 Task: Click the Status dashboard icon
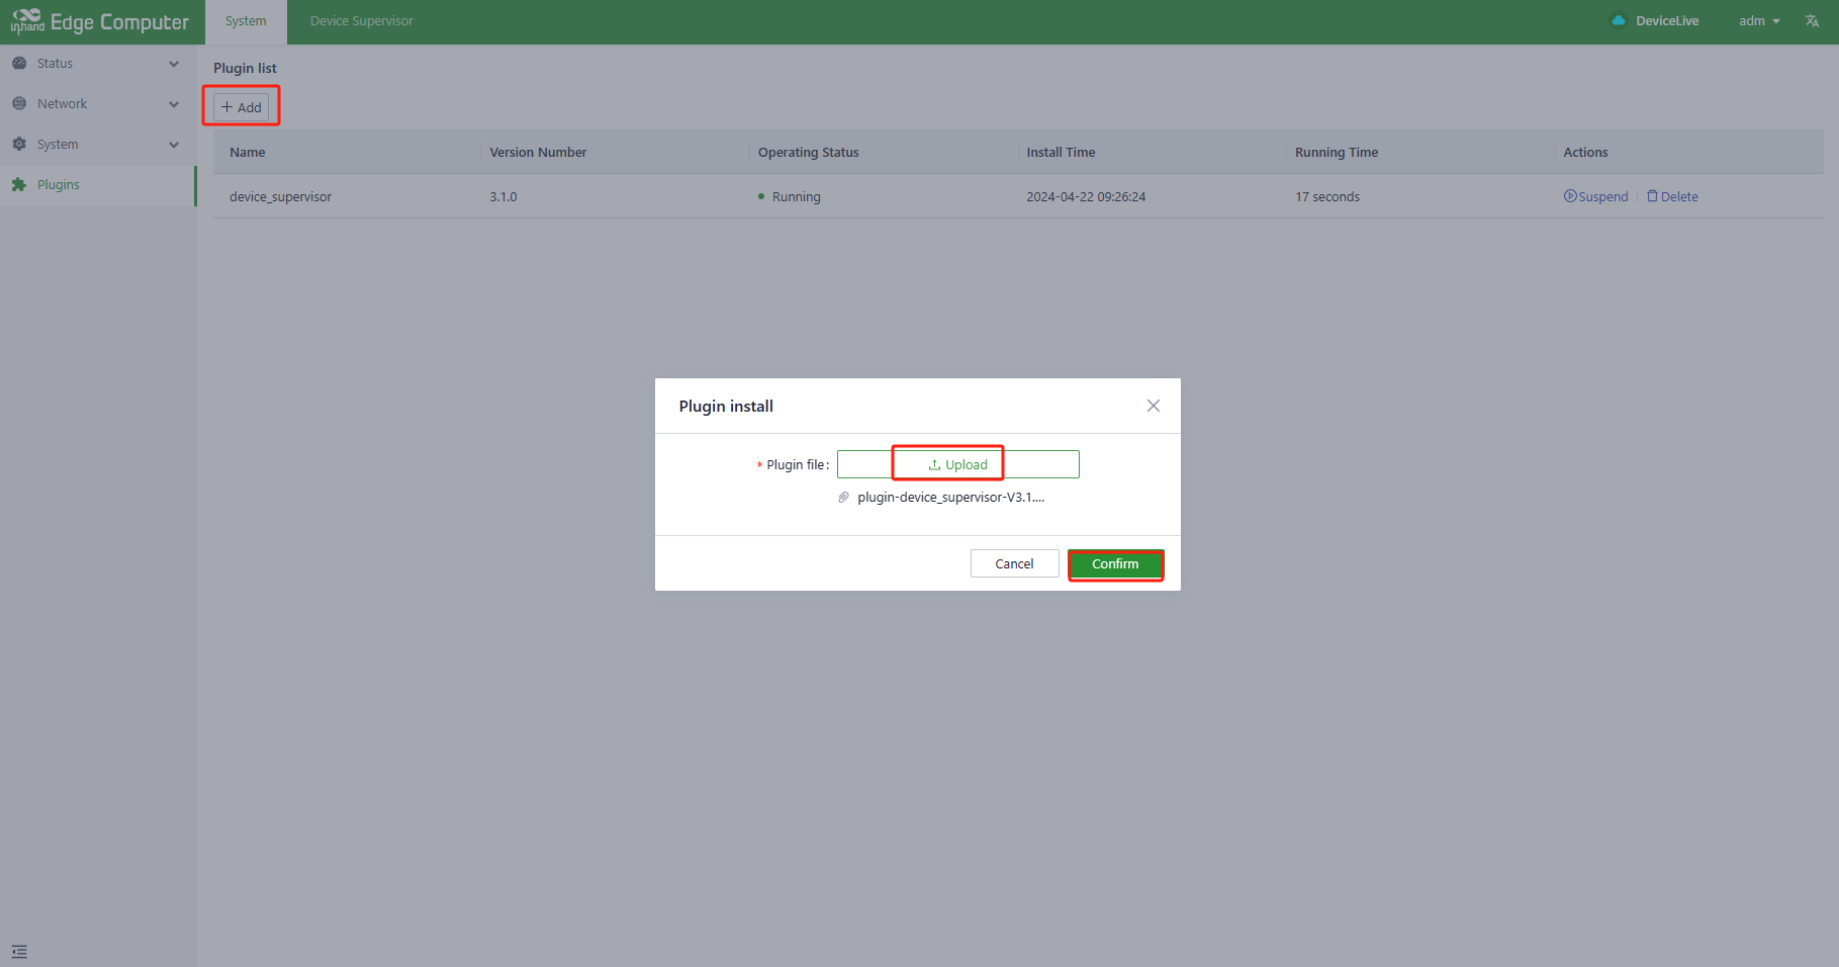pos(19,63)
